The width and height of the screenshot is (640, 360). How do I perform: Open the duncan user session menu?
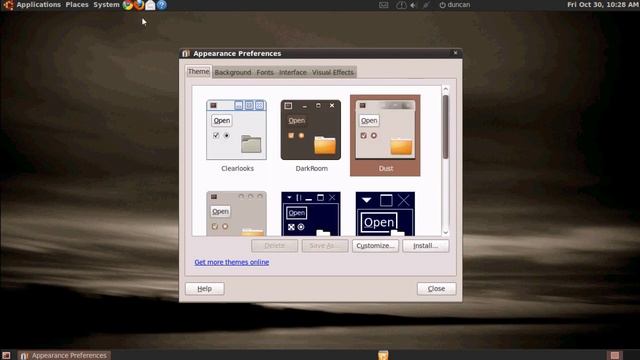454,5
